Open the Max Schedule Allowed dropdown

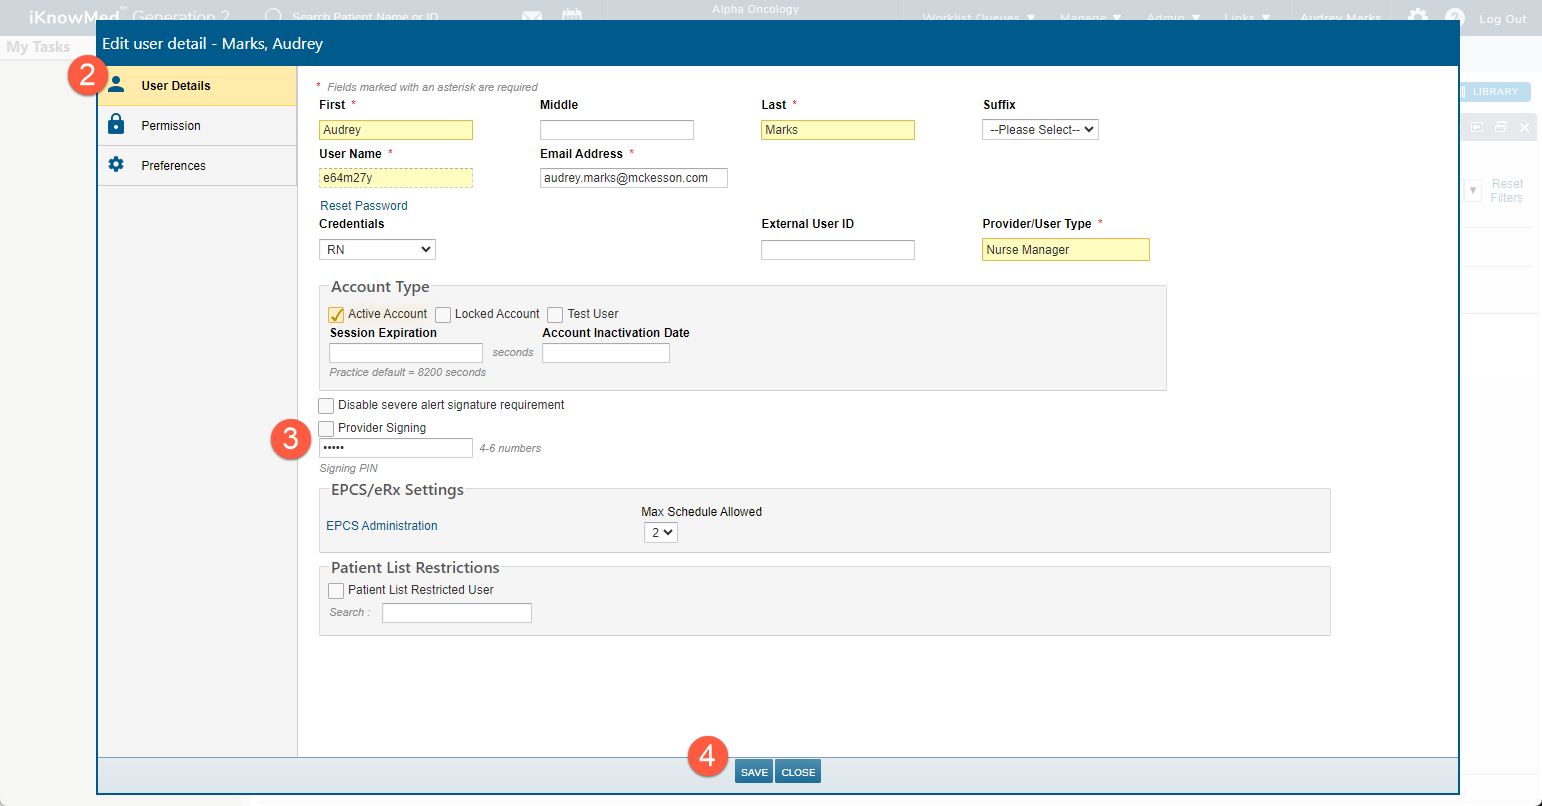click(x=660, y=533)
